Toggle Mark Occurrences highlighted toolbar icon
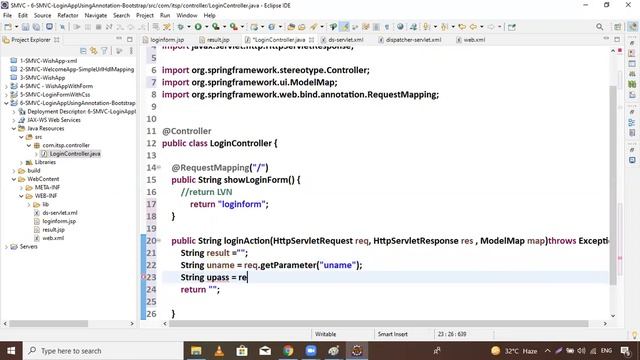 (345, 27)
